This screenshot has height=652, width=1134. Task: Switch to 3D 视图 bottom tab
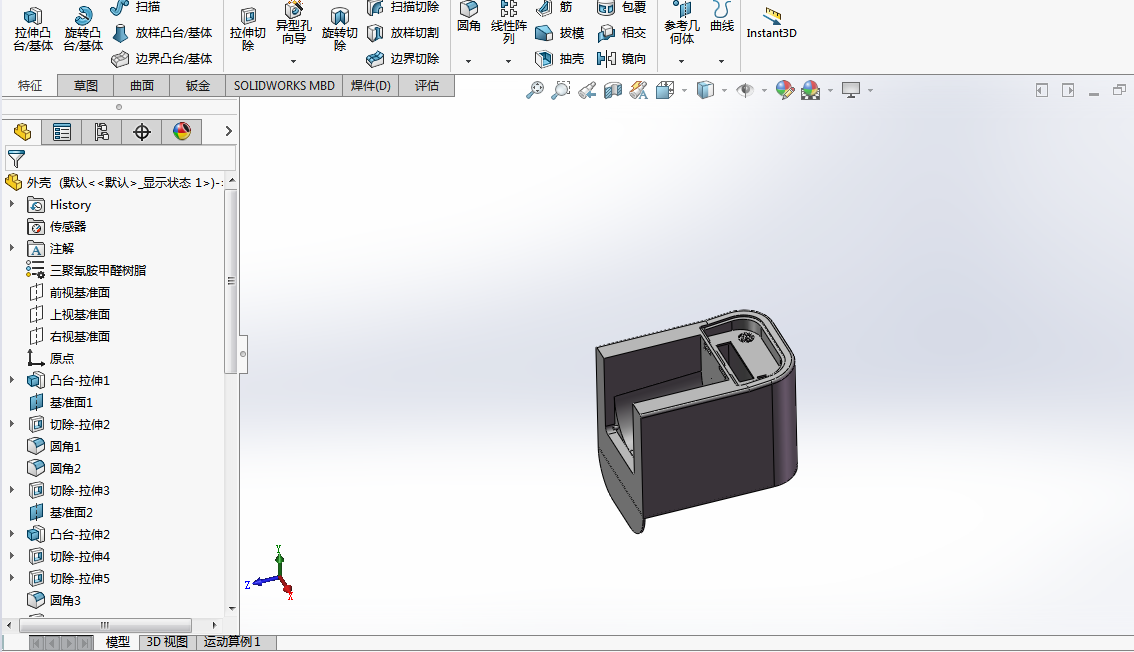coord(167,642)
